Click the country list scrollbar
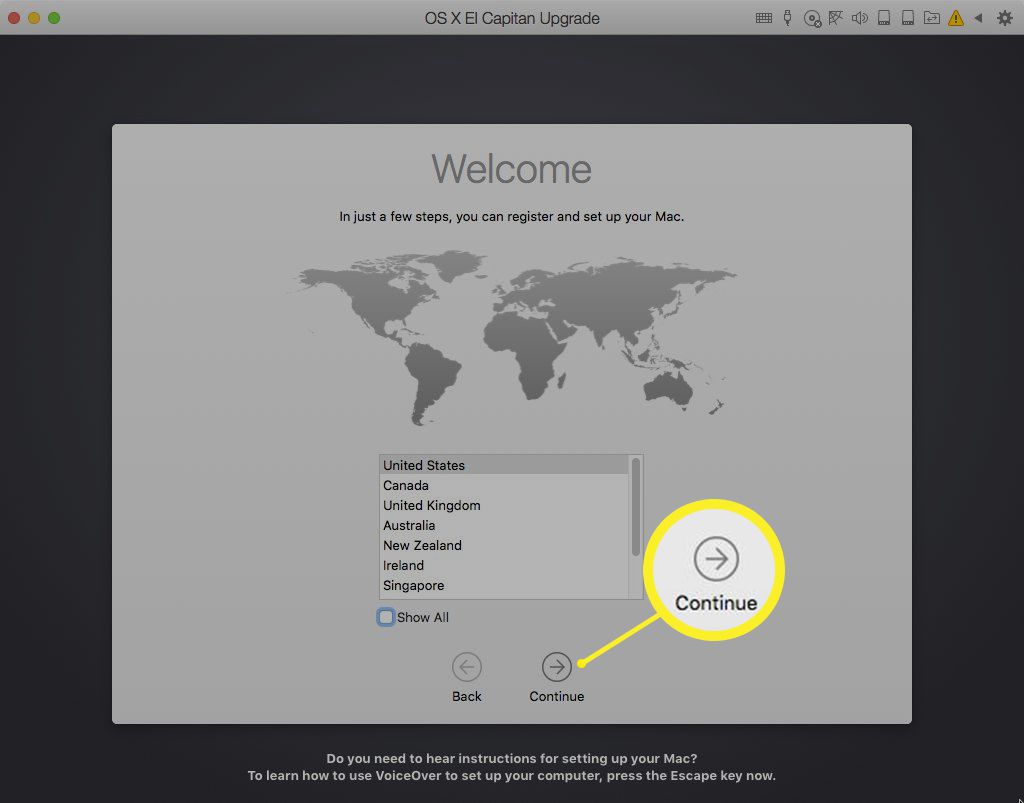This screenshot has width=1024, height=803. pyautogui.click(x=635, y=506)
